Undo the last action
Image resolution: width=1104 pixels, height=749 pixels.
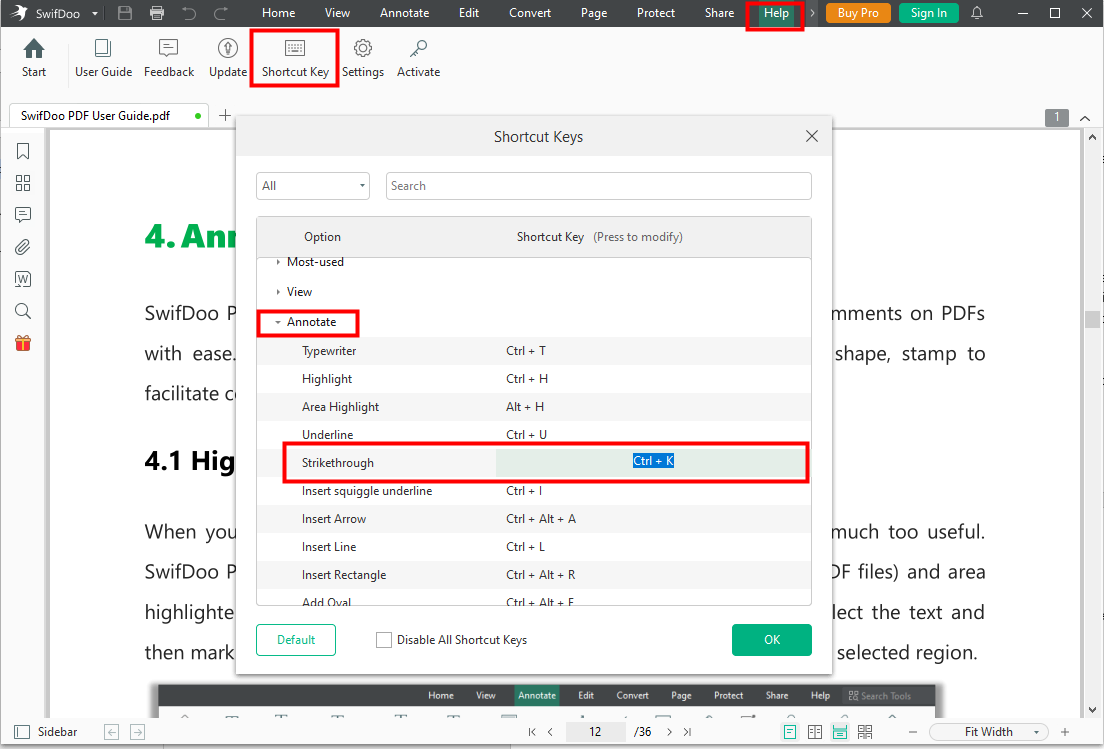189,13
